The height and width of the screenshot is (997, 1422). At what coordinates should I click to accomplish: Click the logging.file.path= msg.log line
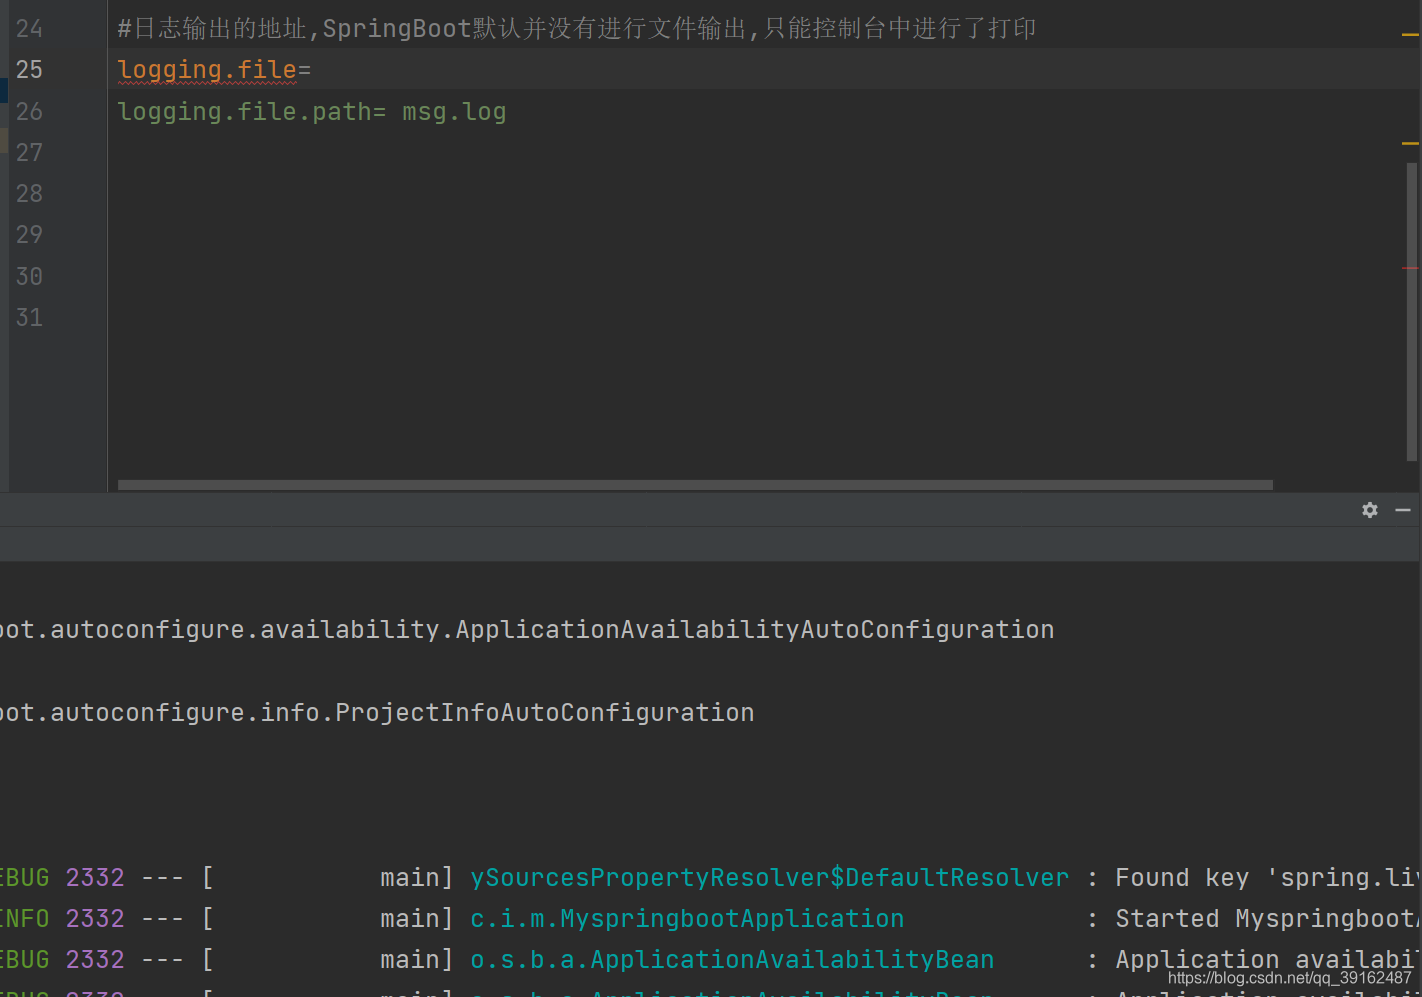click(312, 111)
